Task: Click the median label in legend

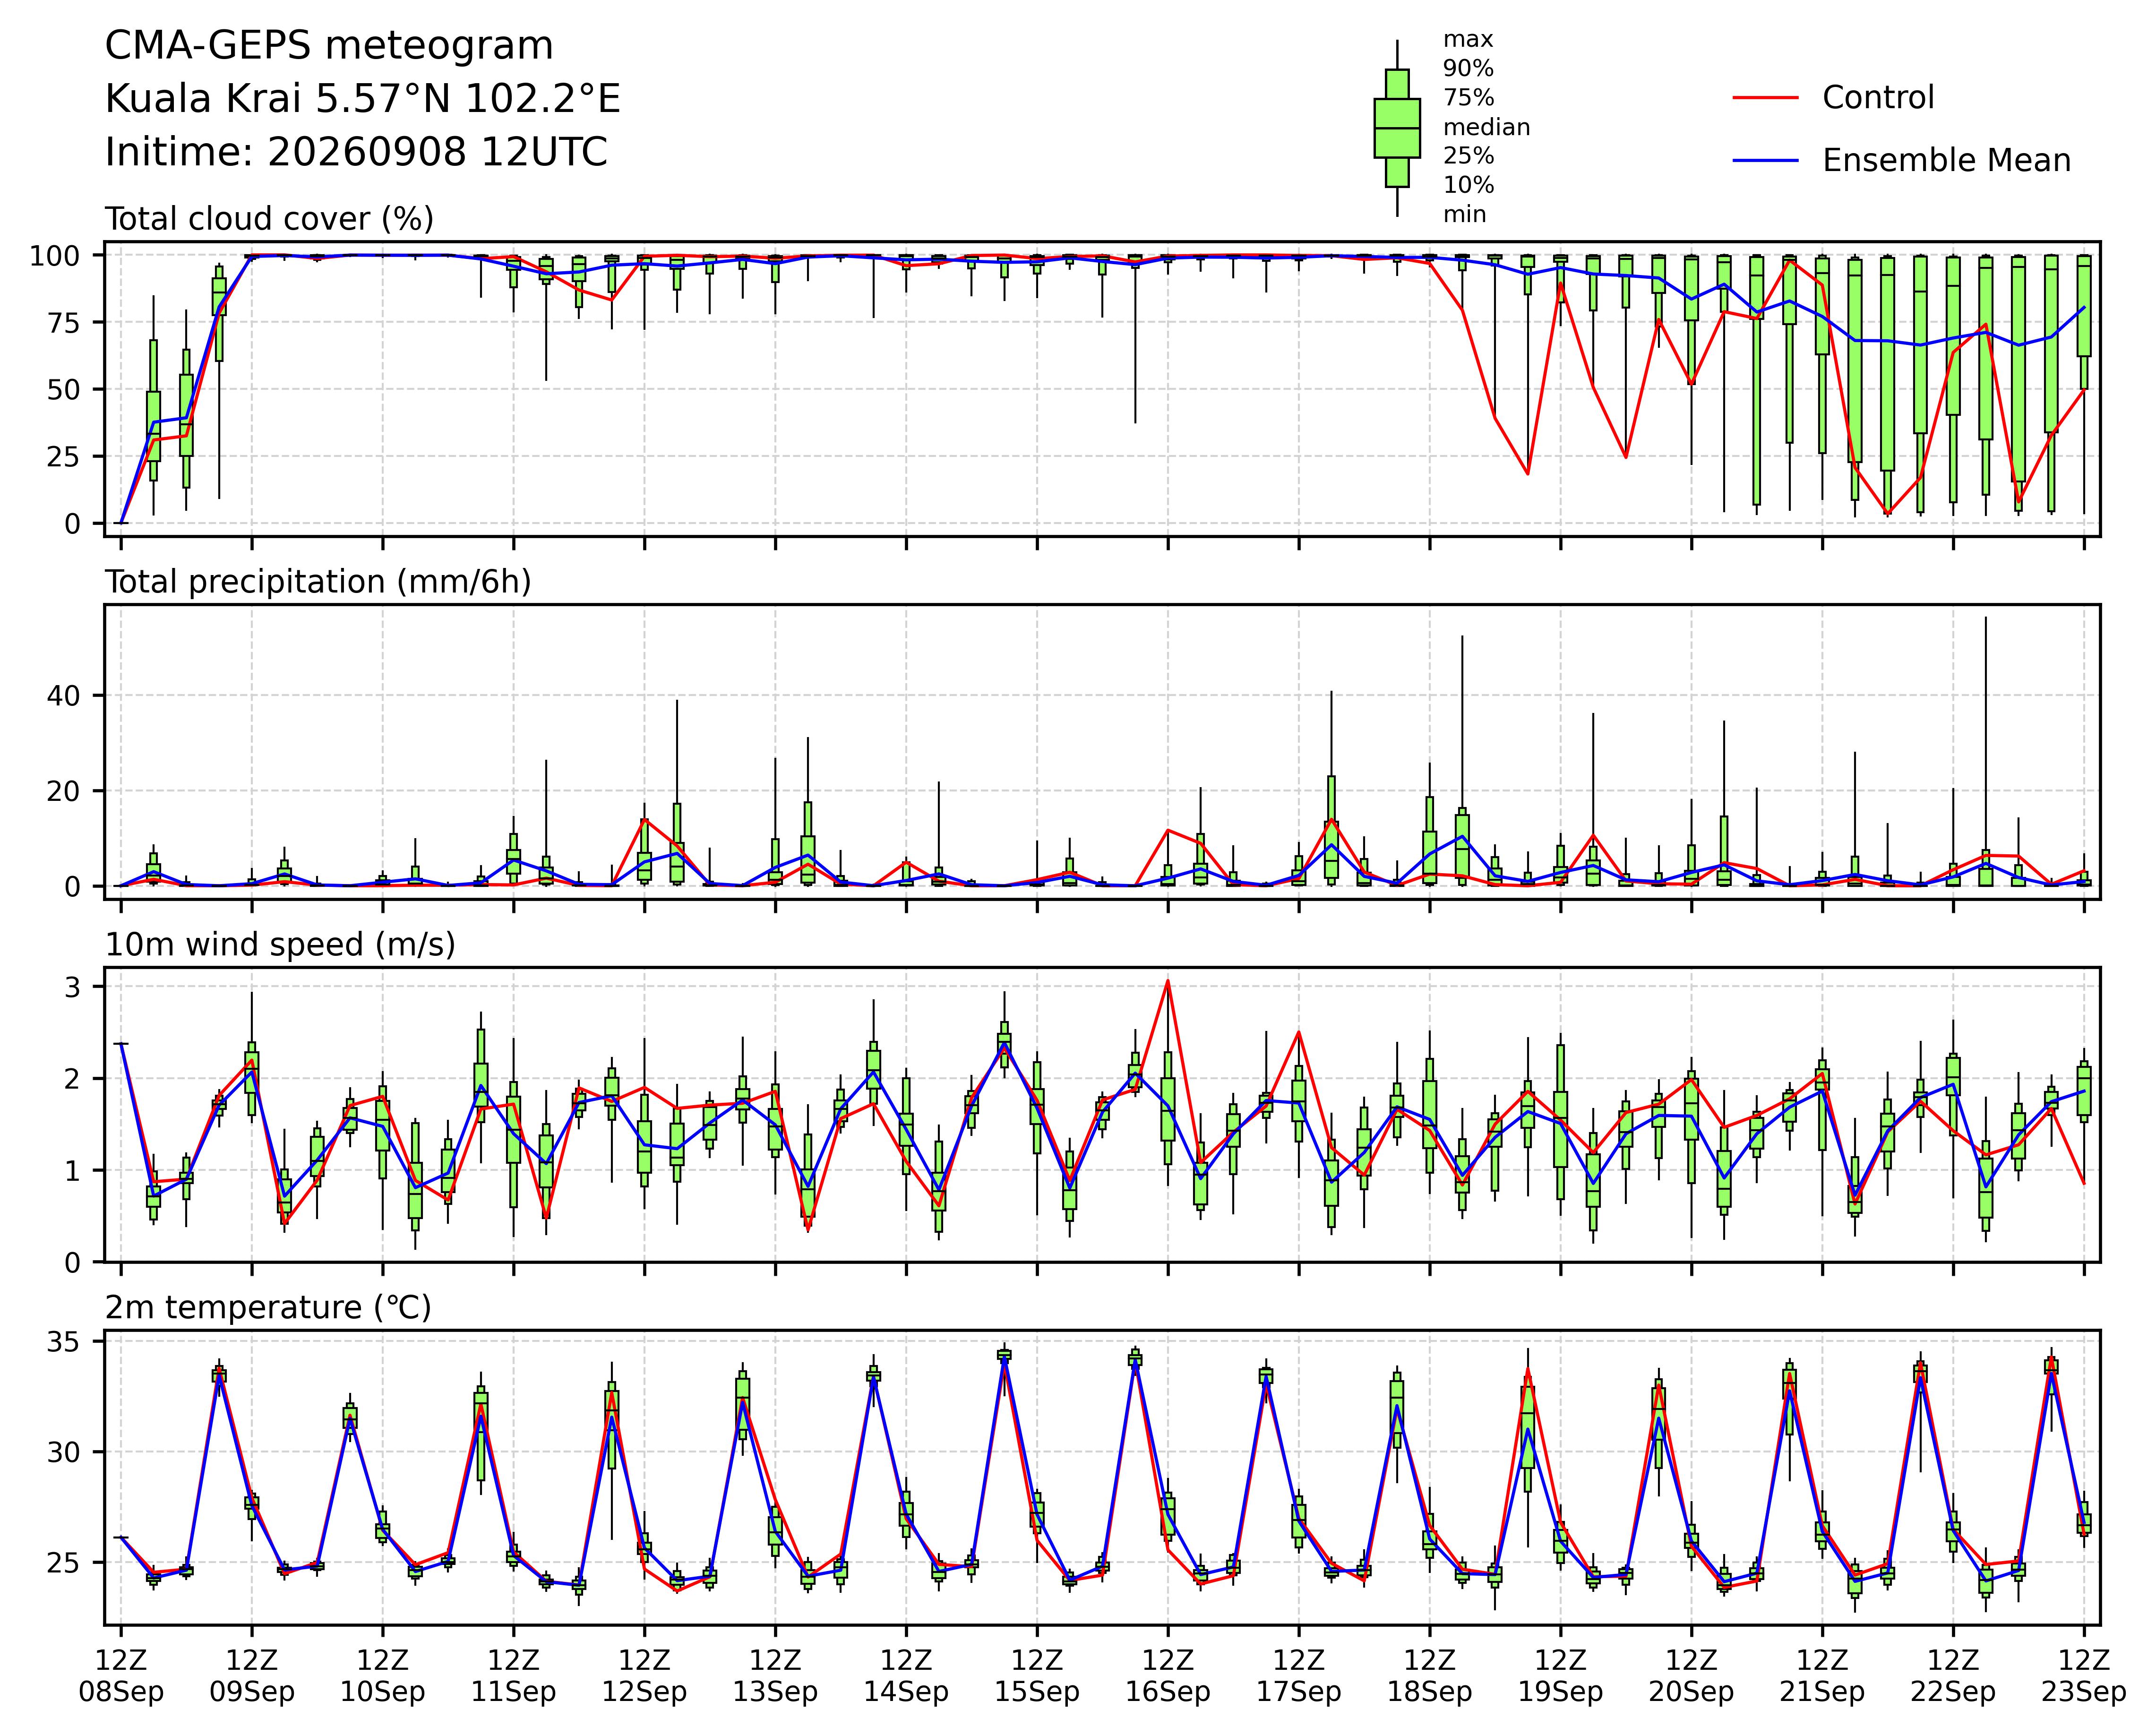Action: coord(1486,127)
